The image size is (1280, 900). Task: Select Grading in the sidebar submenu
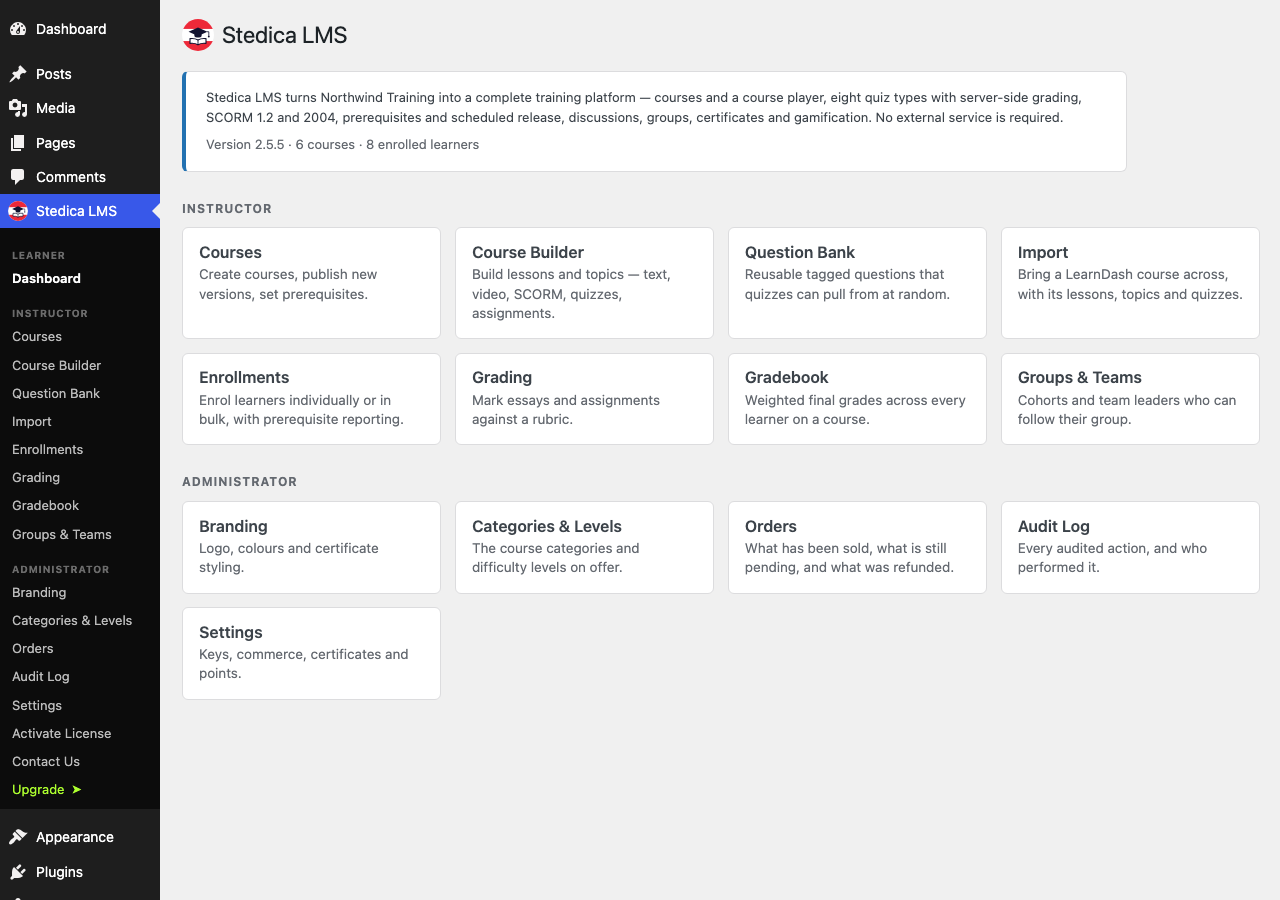pos(36,478)
